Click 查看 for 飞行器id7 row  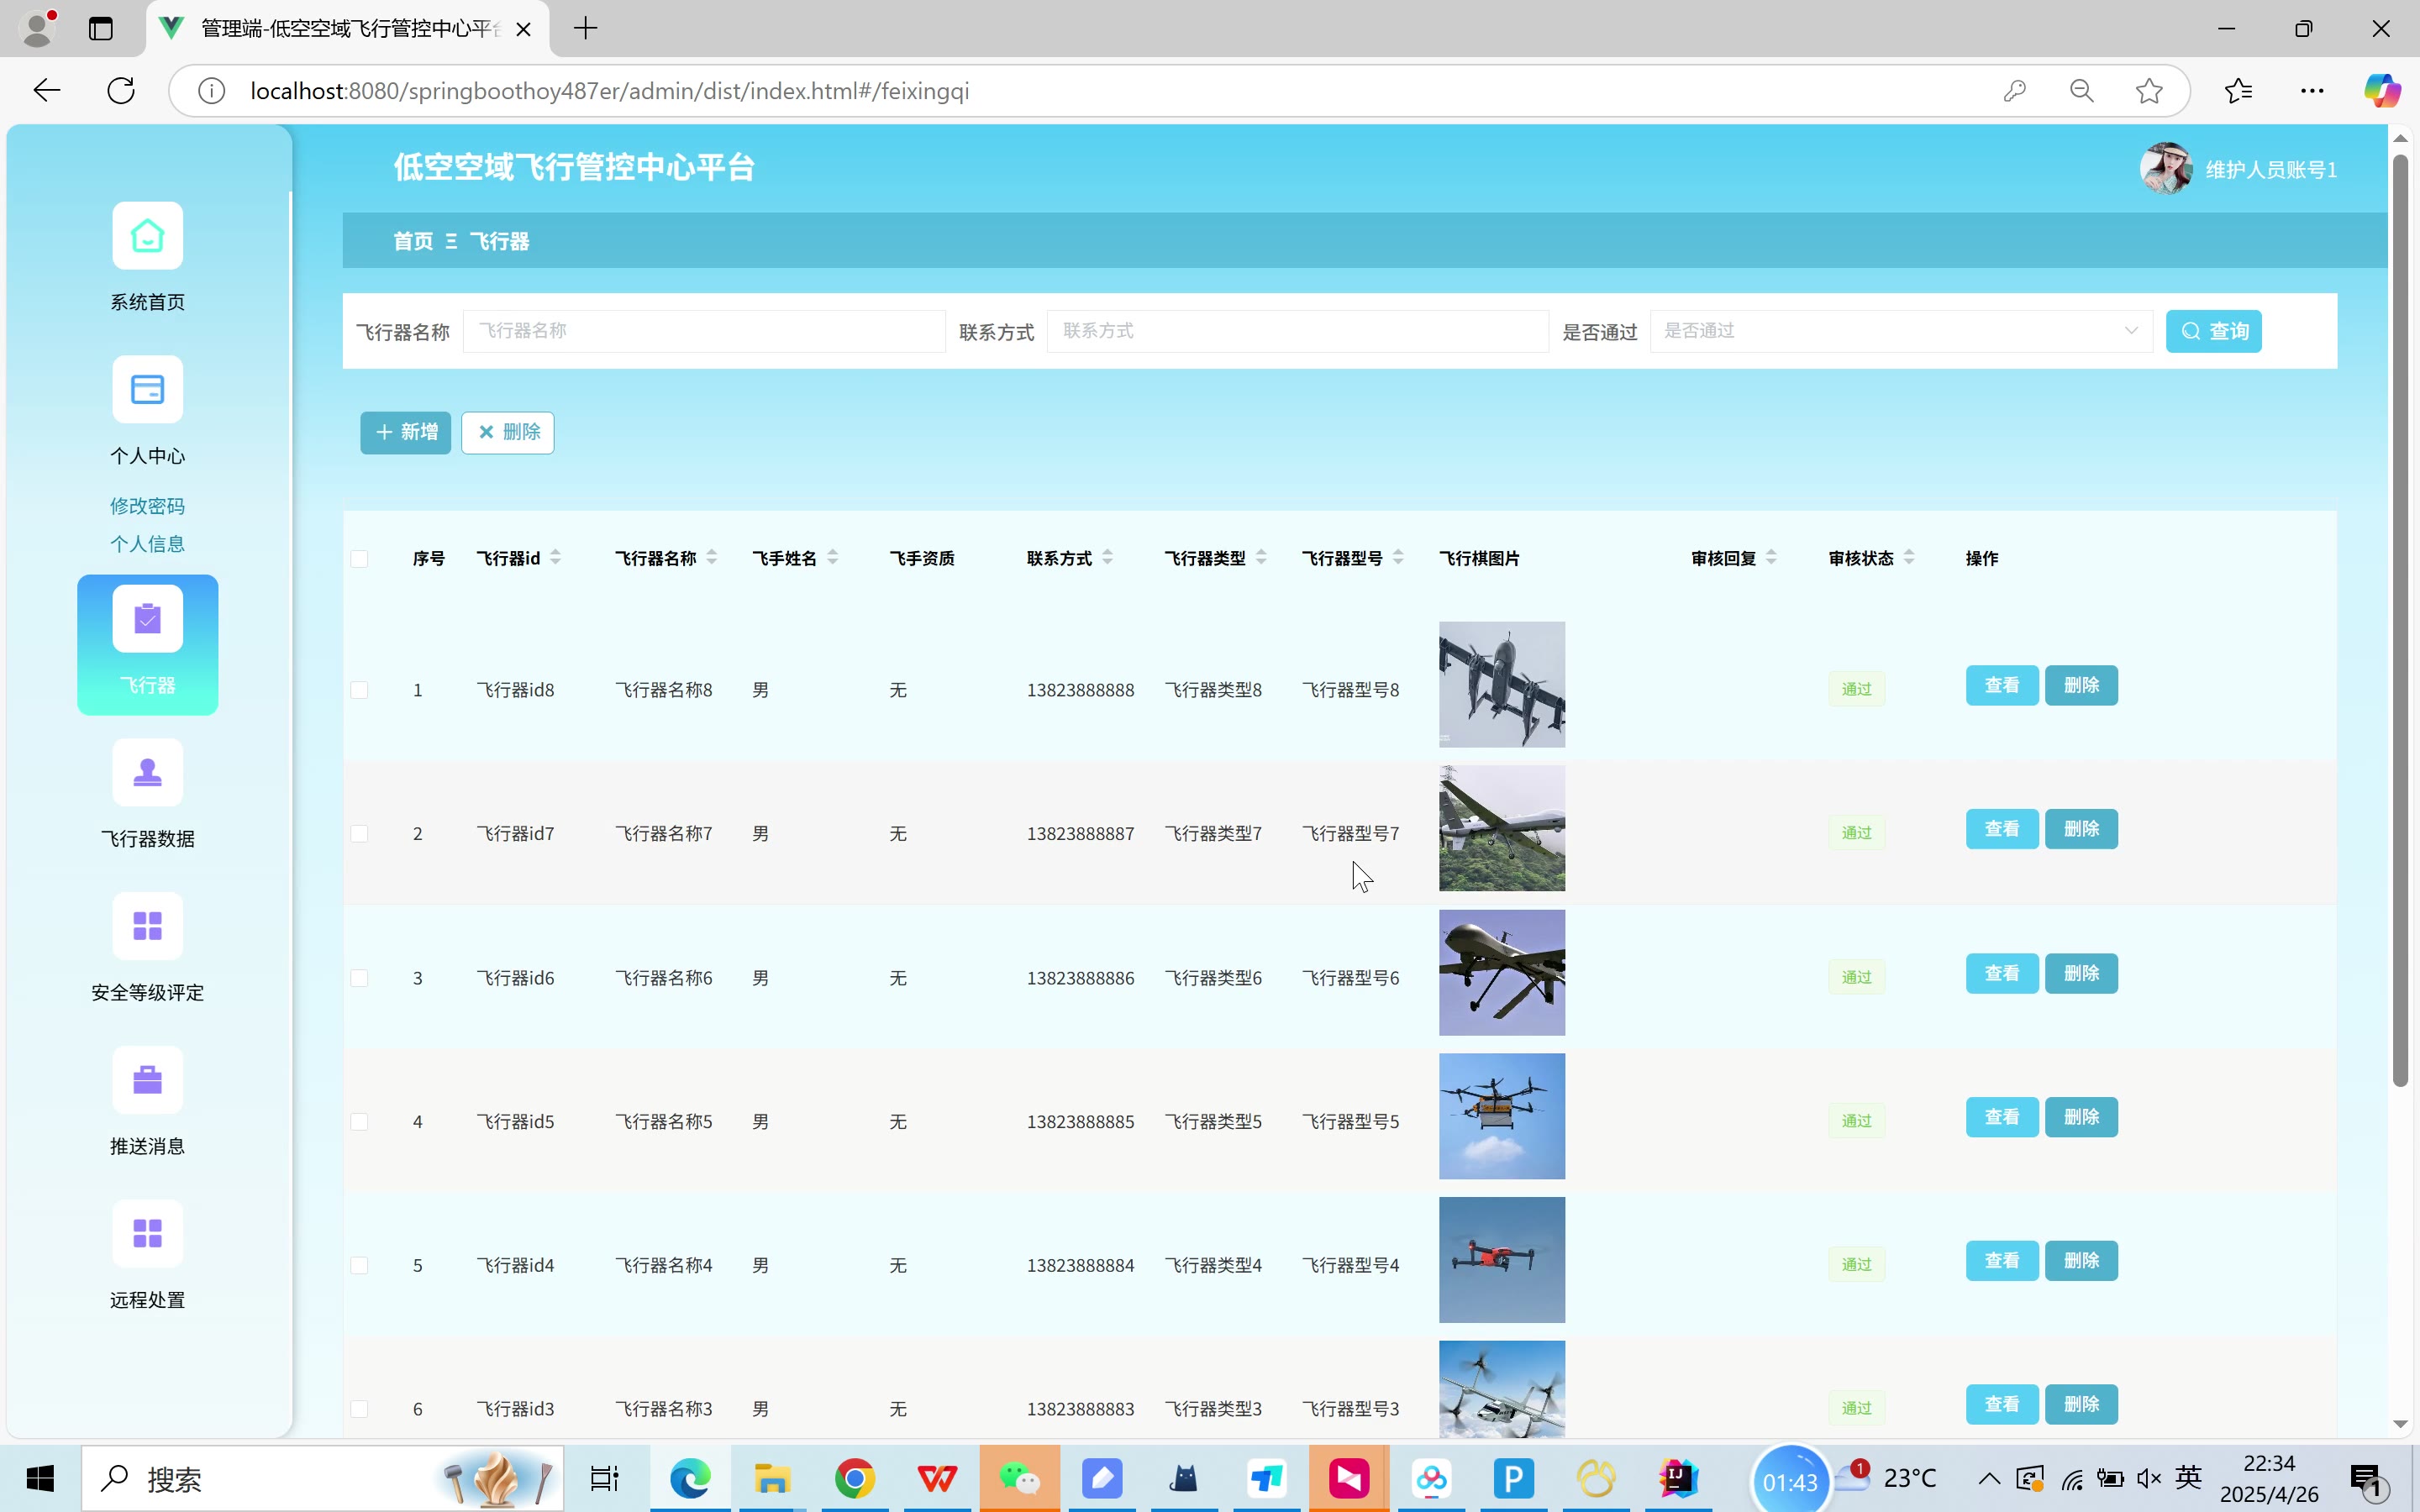coord(2001,829)
